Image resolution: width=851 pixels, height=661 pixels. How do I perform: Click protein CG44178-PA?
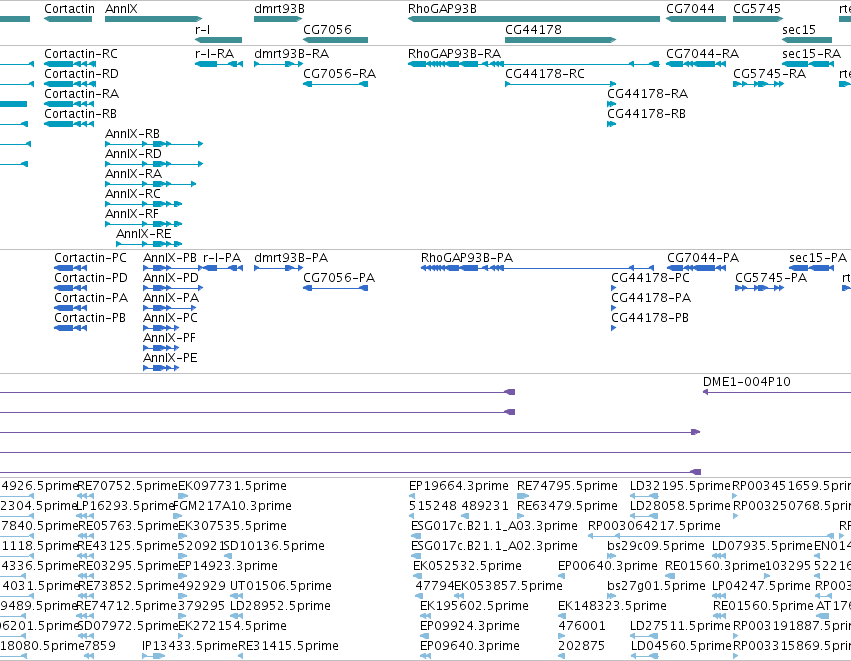click(614, 308)
